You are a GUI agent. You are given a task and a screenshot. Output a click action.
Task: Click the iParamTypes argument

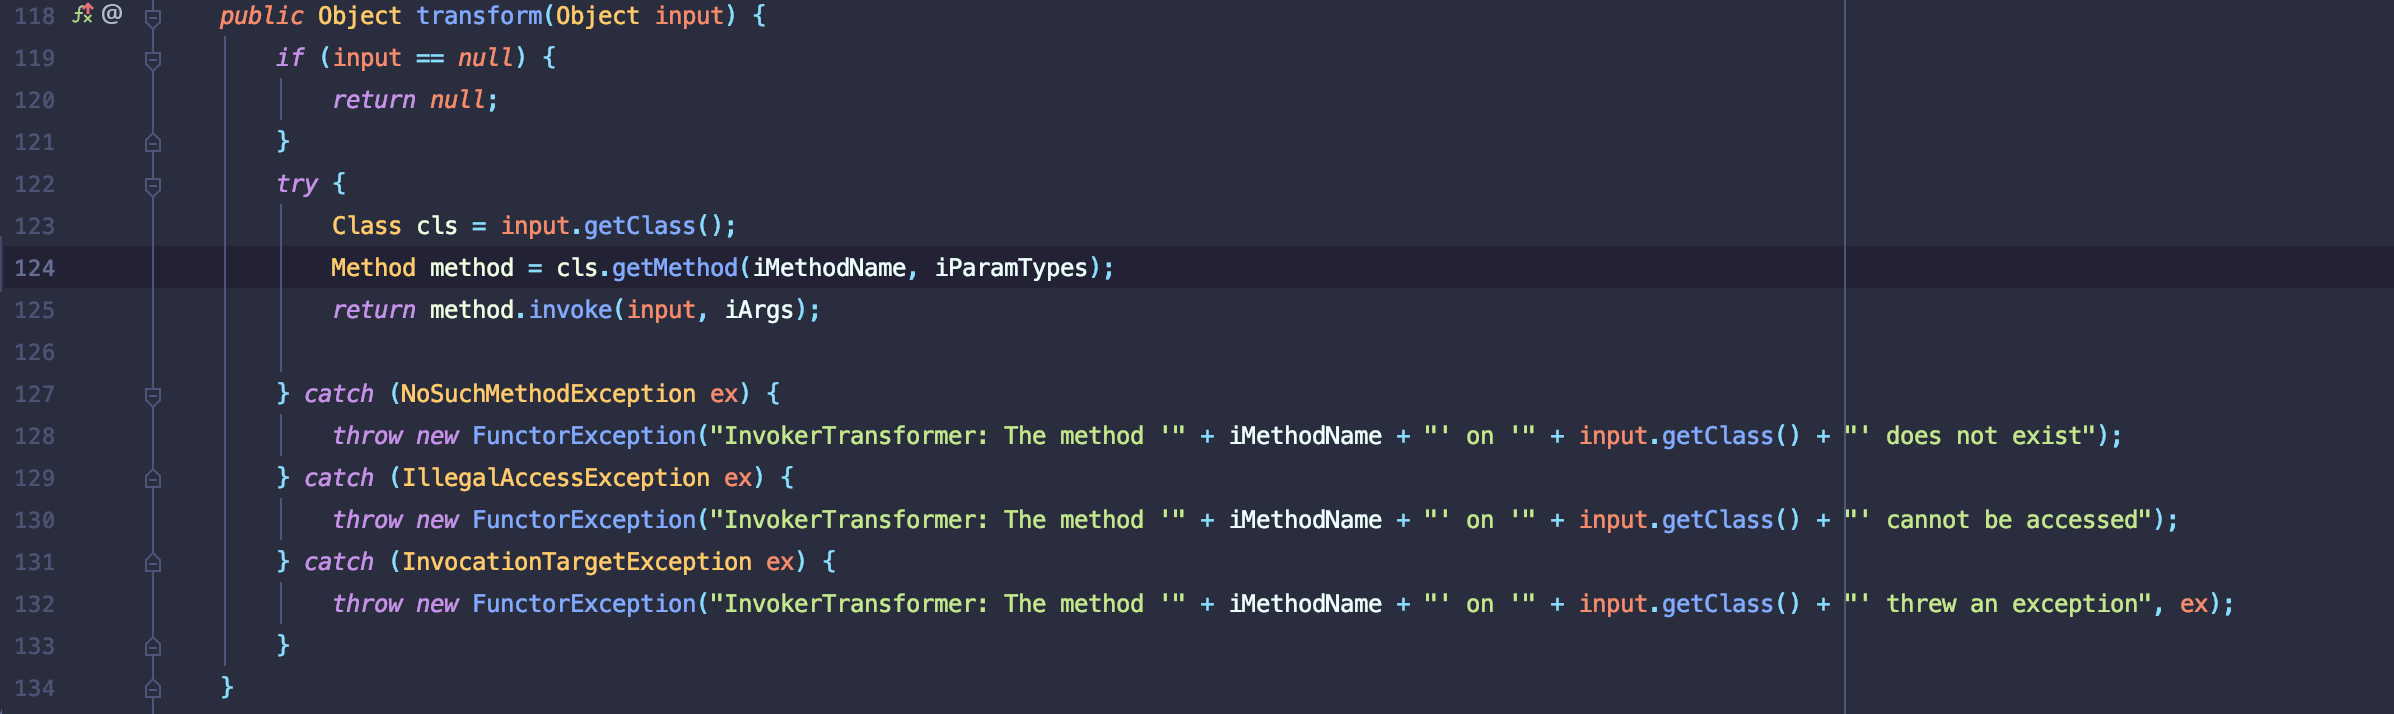[1010, 268]
